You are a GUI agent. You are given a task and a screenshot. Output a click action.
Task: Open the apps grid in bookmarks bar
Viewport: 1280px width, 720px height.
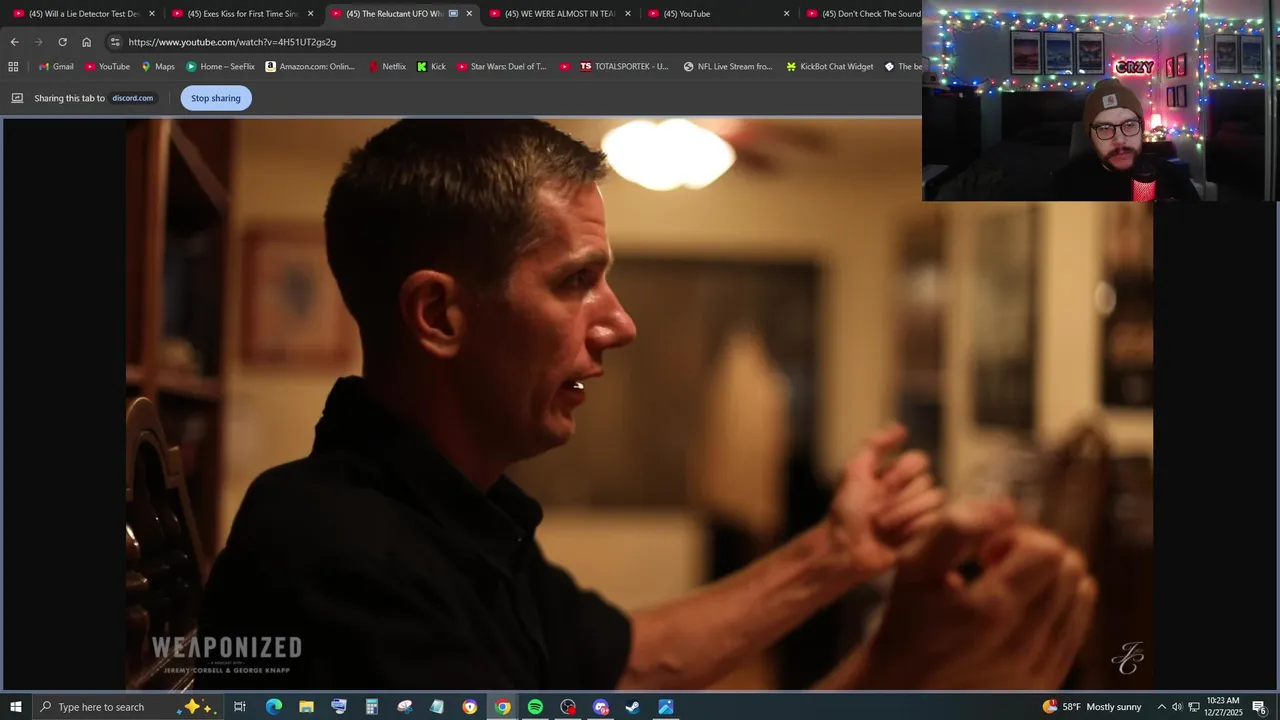[x=13, y=67]
